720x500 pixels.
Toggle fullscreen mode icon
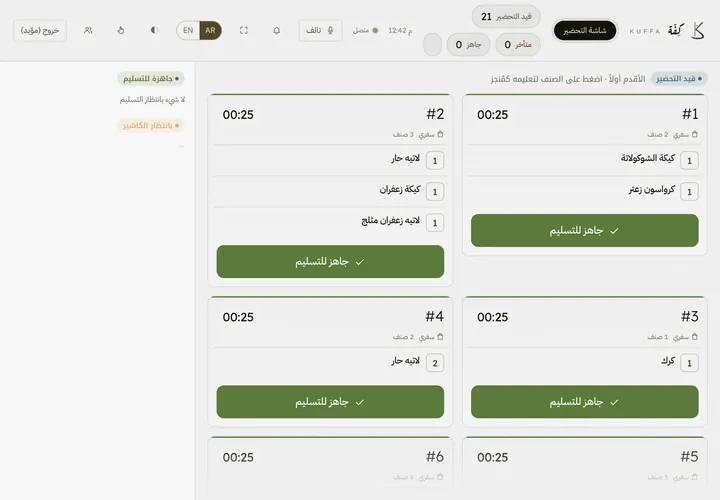(244, 30)
